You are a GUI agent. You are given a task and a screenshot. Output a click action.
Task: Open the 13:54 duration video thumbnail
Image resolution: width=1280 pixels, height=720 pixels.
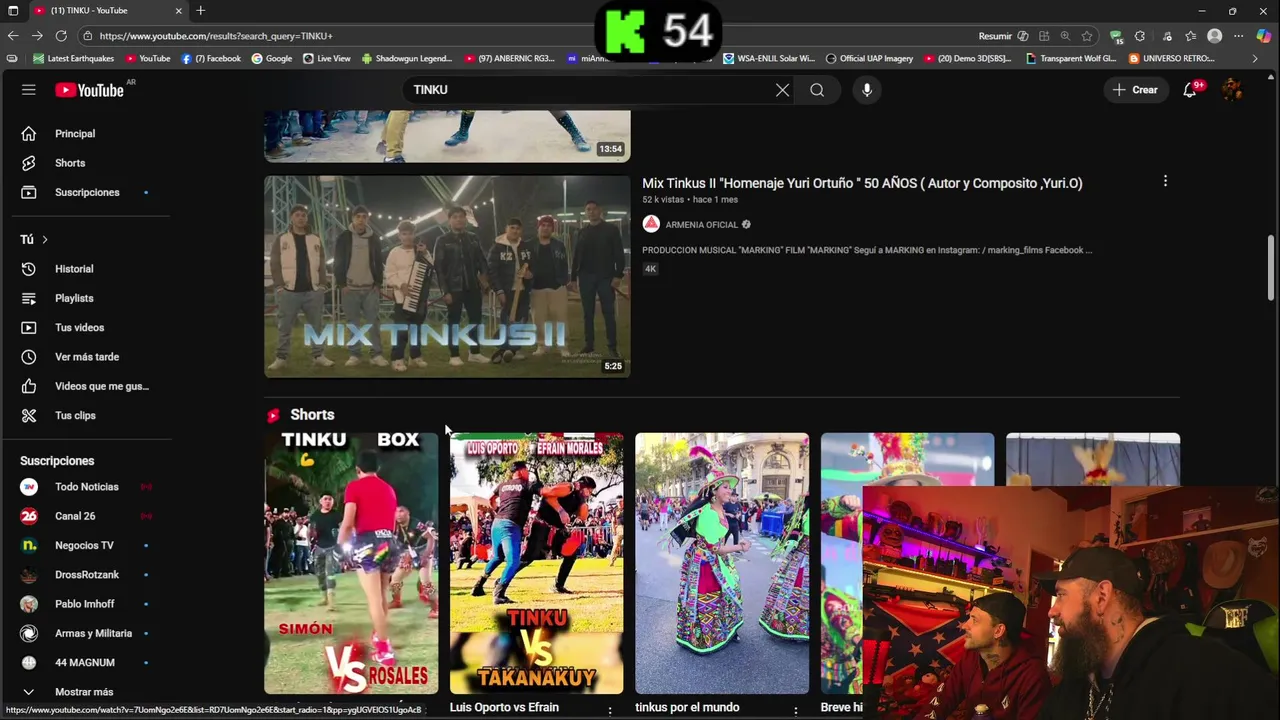[x=447, y=136]
